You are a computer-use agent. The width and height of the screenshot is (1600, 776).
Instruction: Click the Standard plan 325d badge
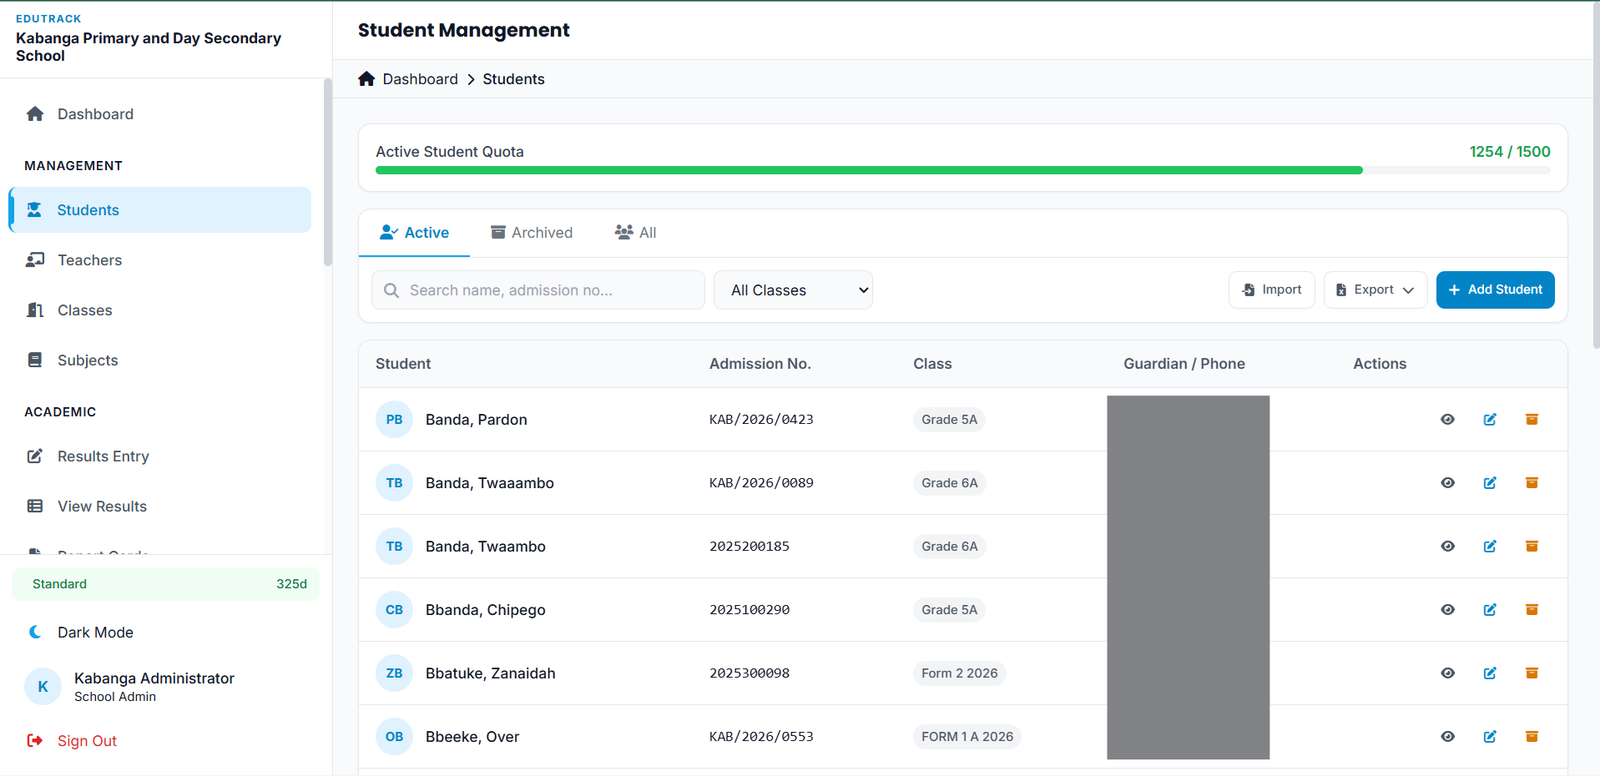pyautogui.click(x=165, y=584)
